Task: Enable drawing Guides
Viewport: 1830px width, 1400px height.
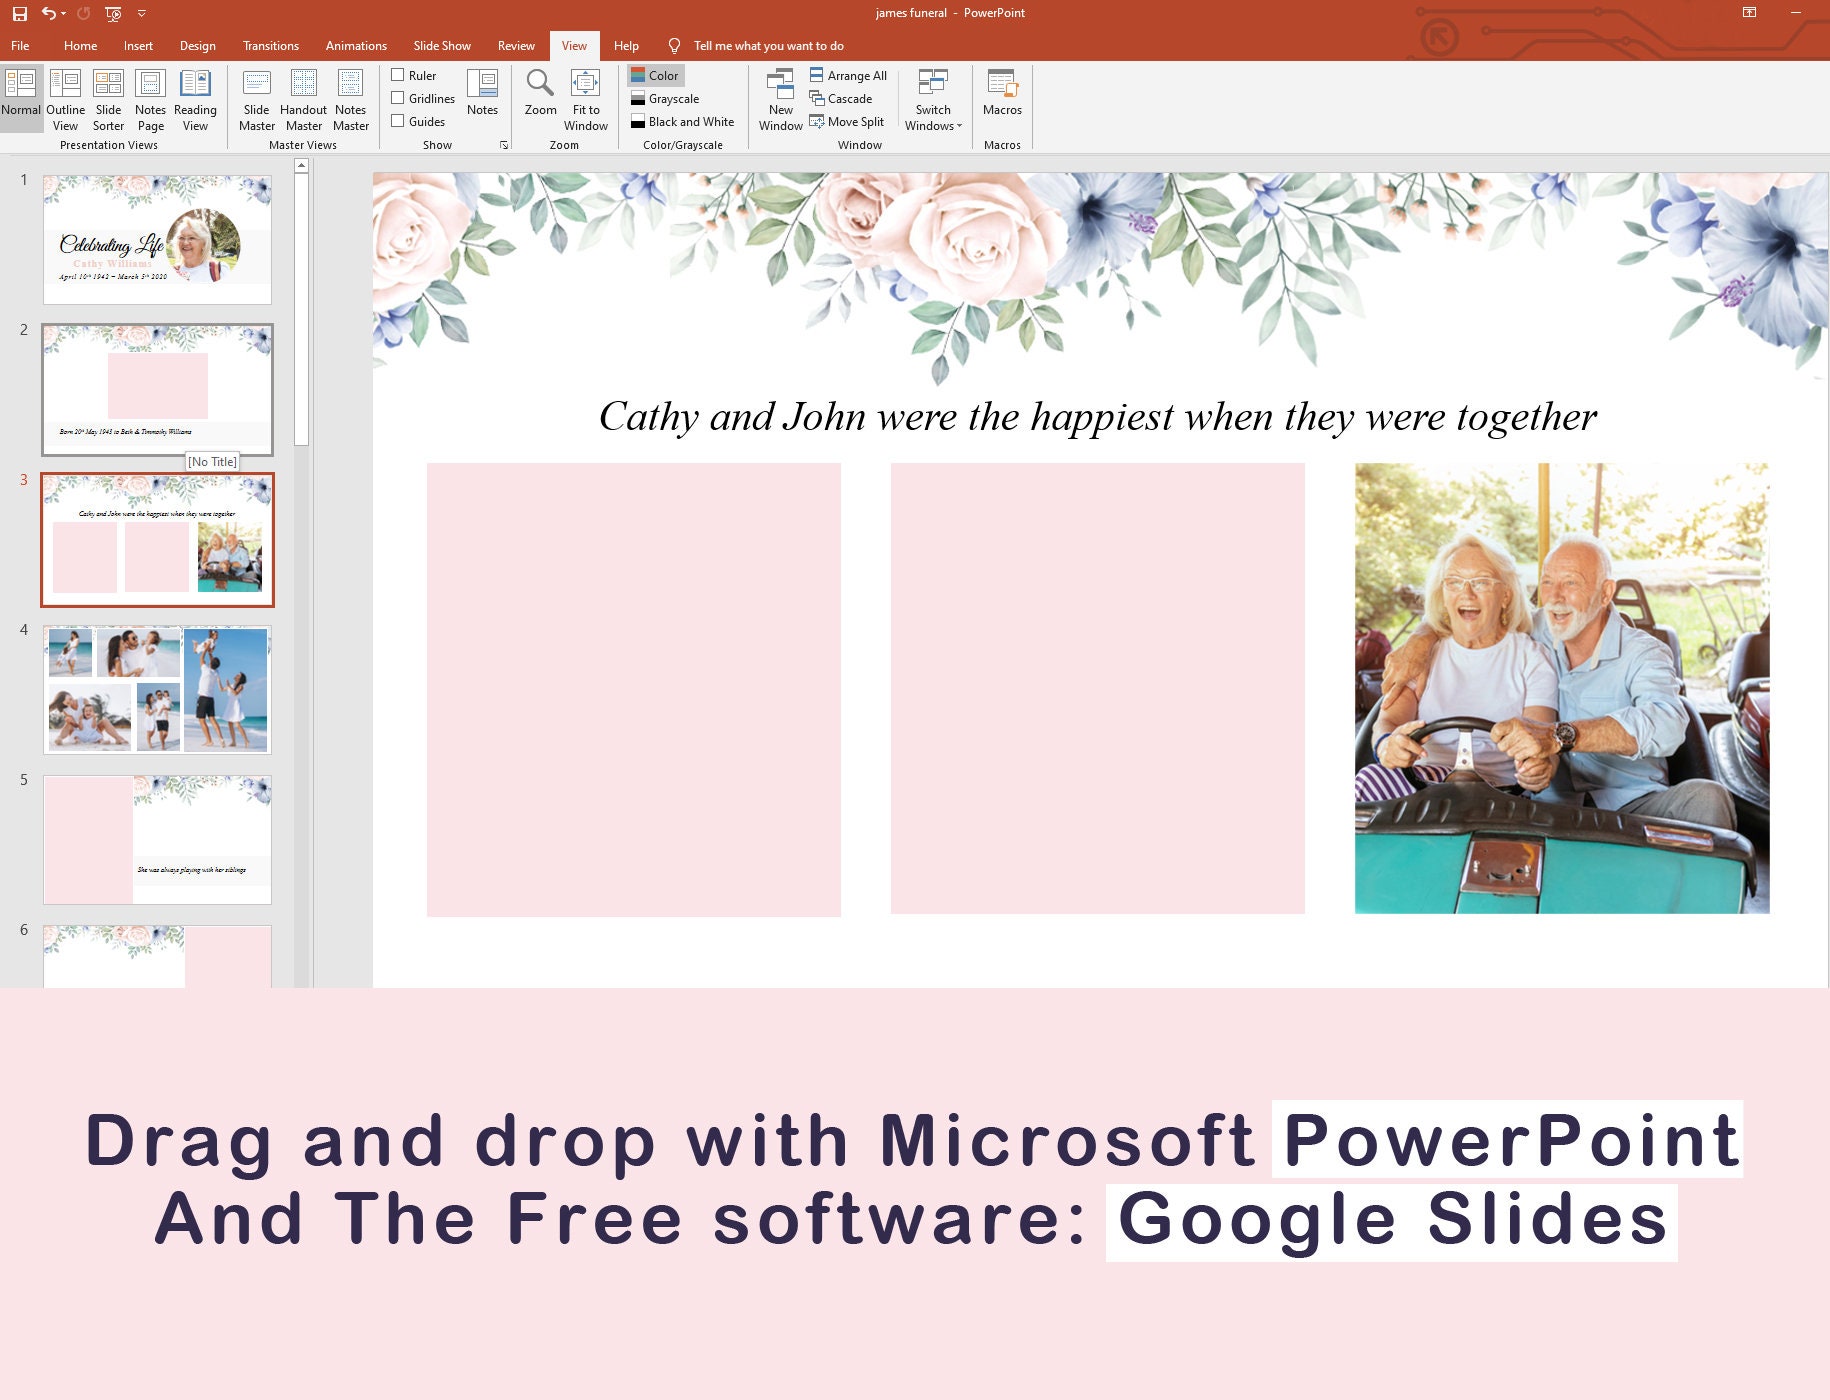Action: pyautogui.click(x=398, y=121)
